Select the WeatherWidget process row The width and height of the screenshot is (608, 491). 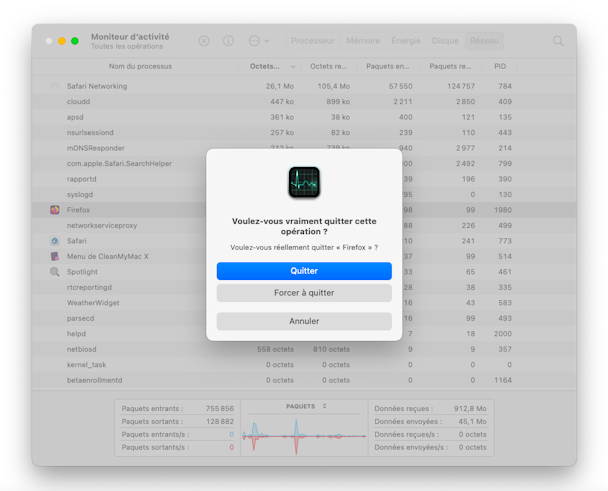[x=304, y=303]
